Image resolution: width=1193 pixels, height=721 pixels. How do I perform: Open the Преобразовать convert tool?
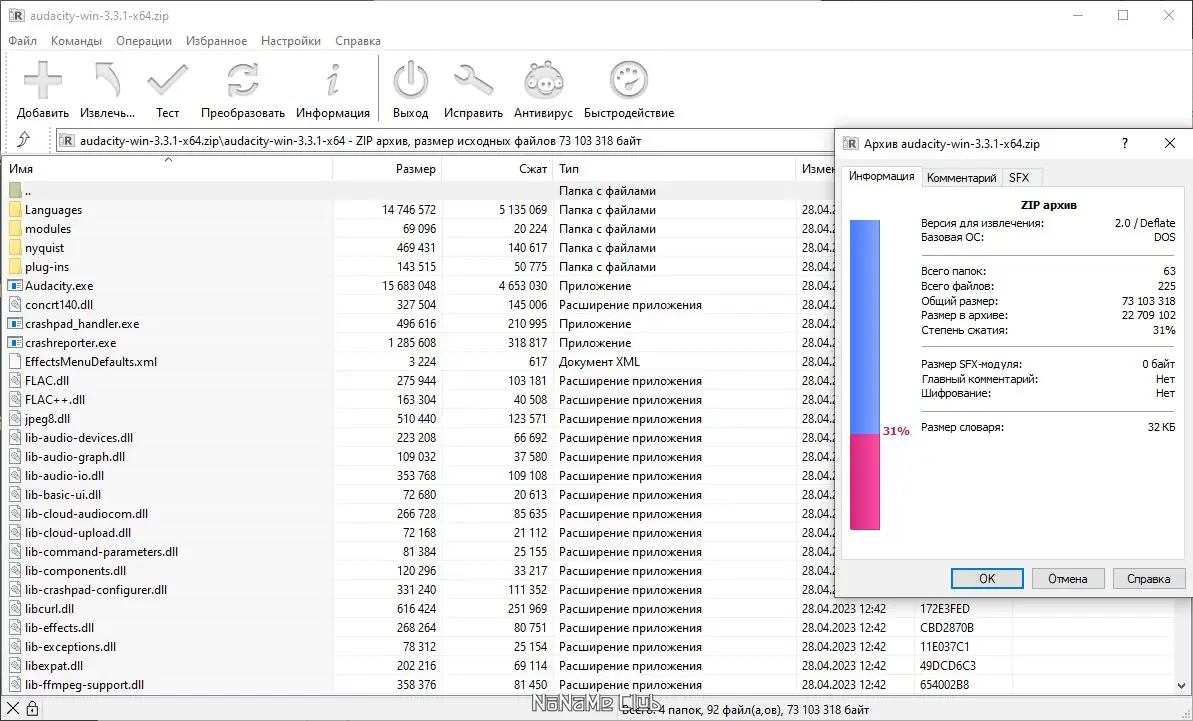pyautogui.click(x=243, y=80)
